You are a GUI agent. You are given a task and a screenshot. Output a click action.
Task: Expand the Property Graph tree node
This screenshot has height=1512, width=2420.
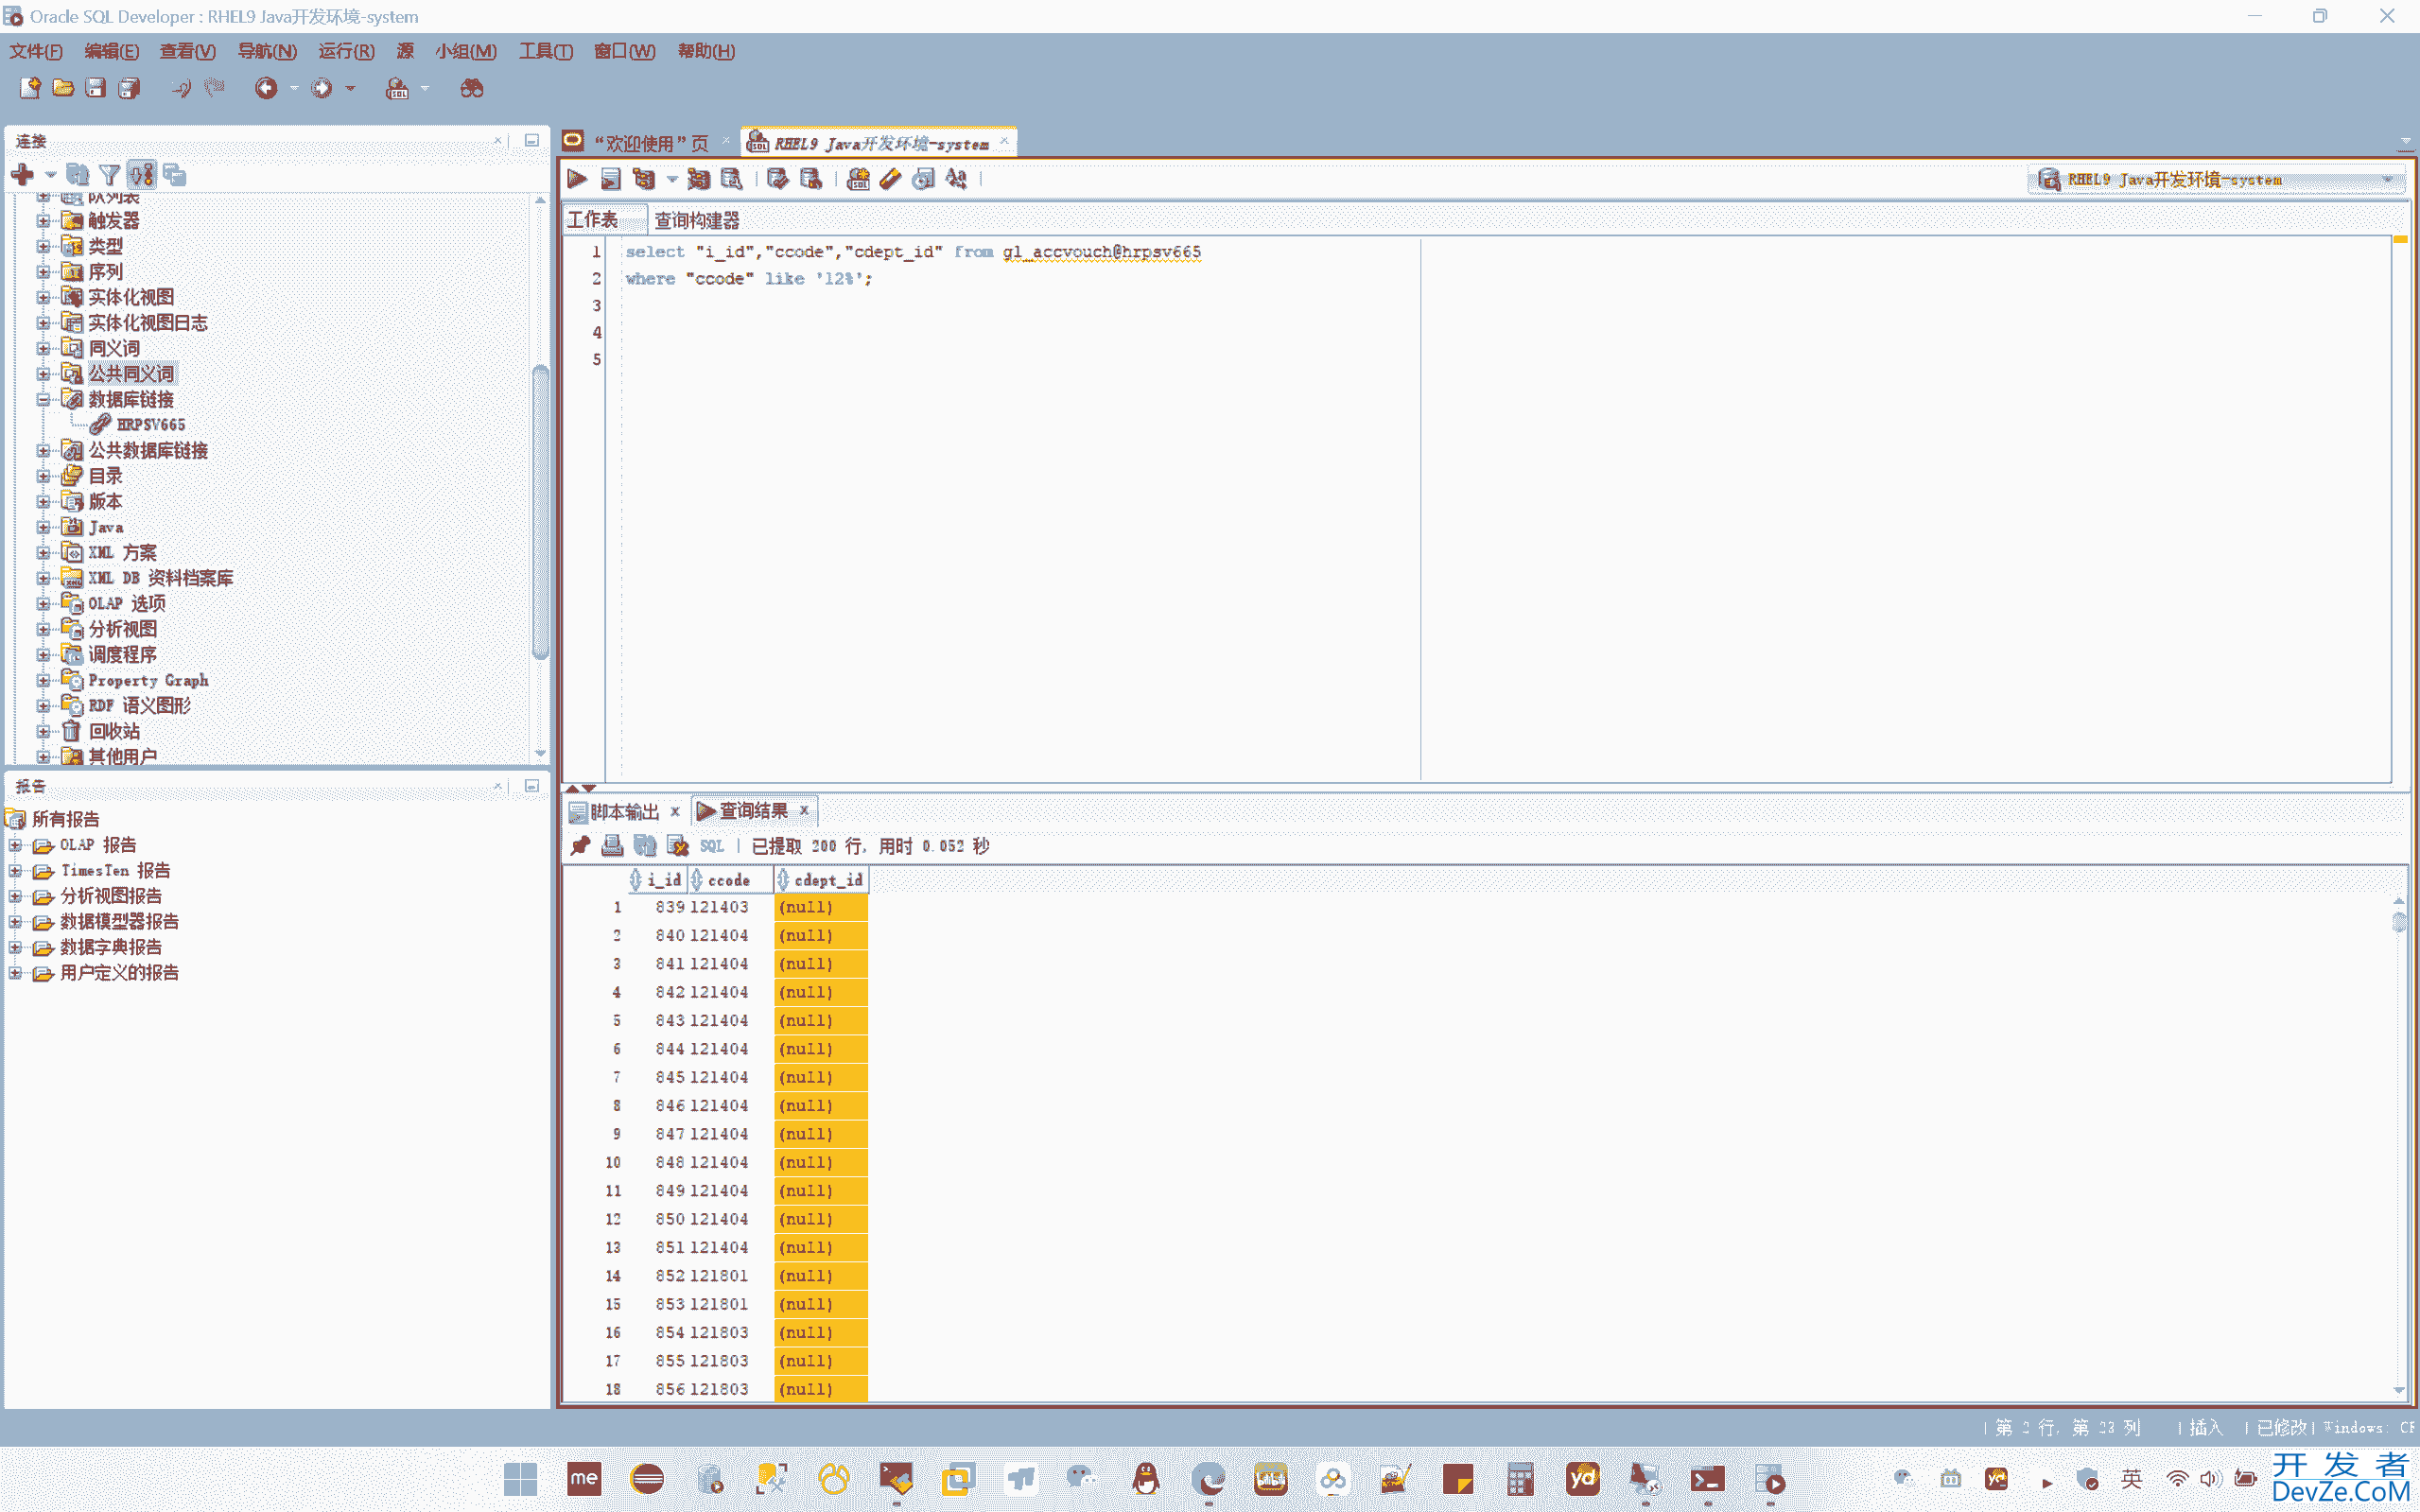[x=43, y=680]
